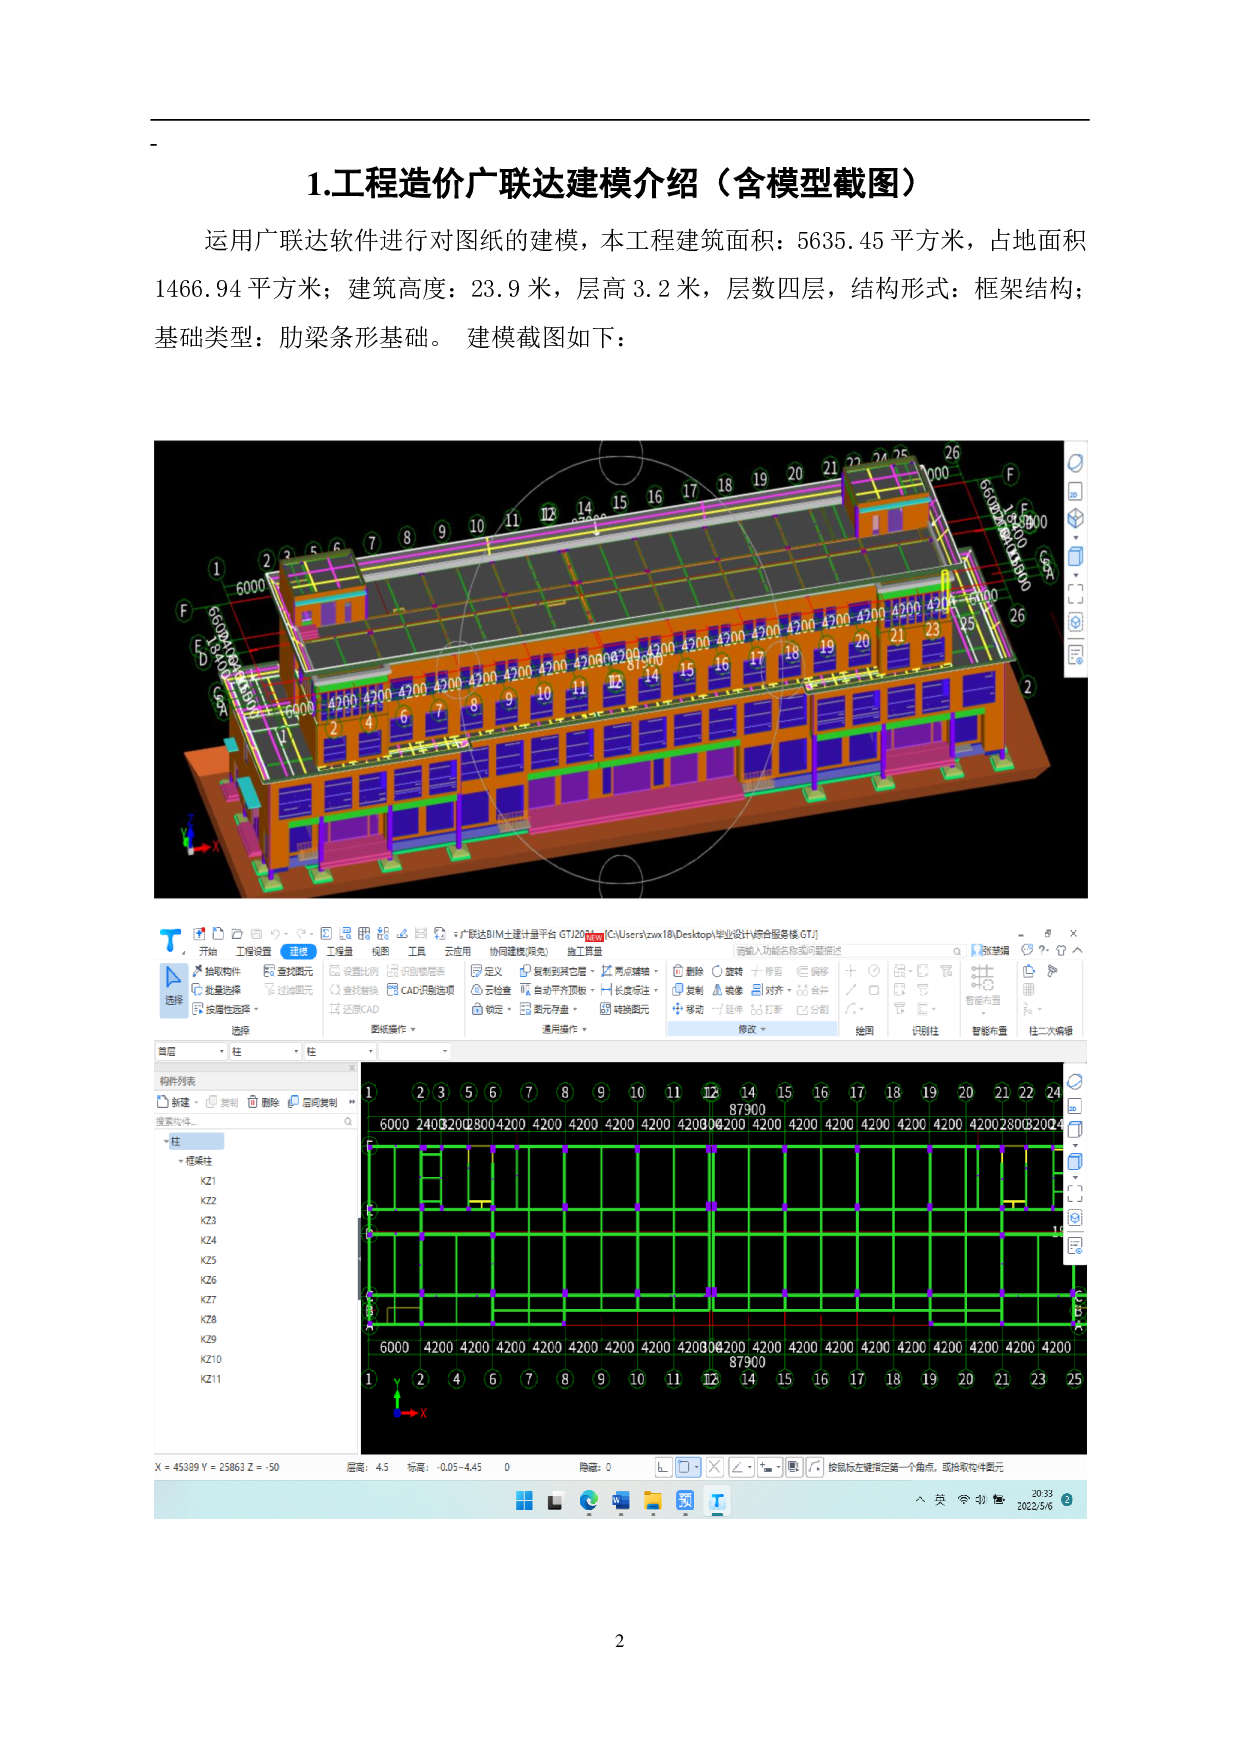
Task: Open the 视图 ribbon tab
Action: (x=380, y=951)
